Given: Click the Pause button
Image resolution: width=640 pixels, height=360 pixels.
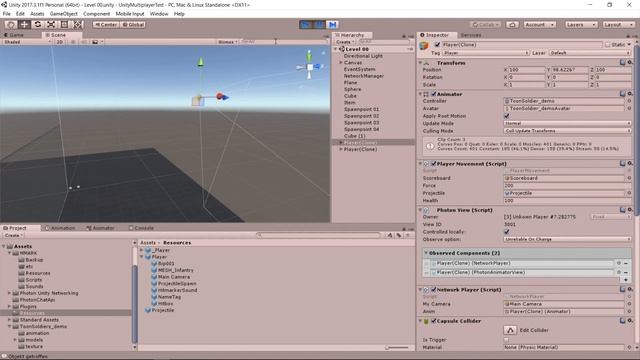Looking at the screenshot, I should click(x=319, y=24).
